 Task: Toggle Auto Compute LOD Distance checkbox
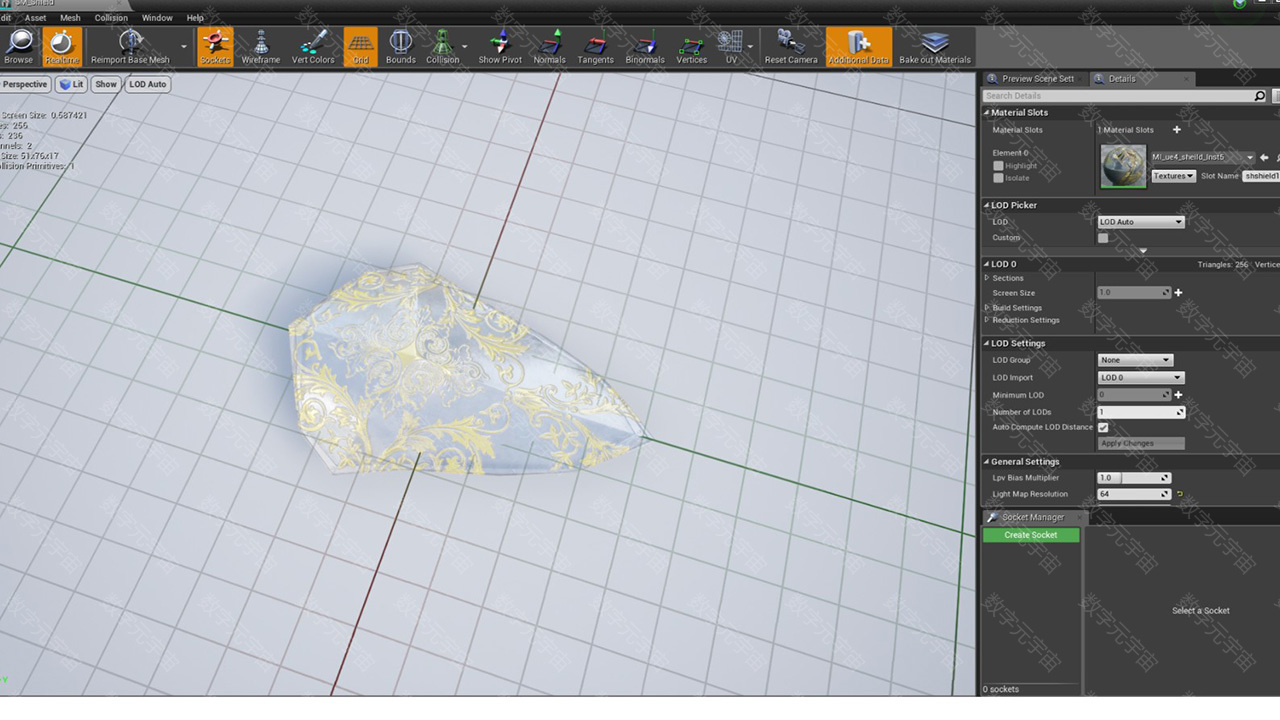click(1103, 428)
